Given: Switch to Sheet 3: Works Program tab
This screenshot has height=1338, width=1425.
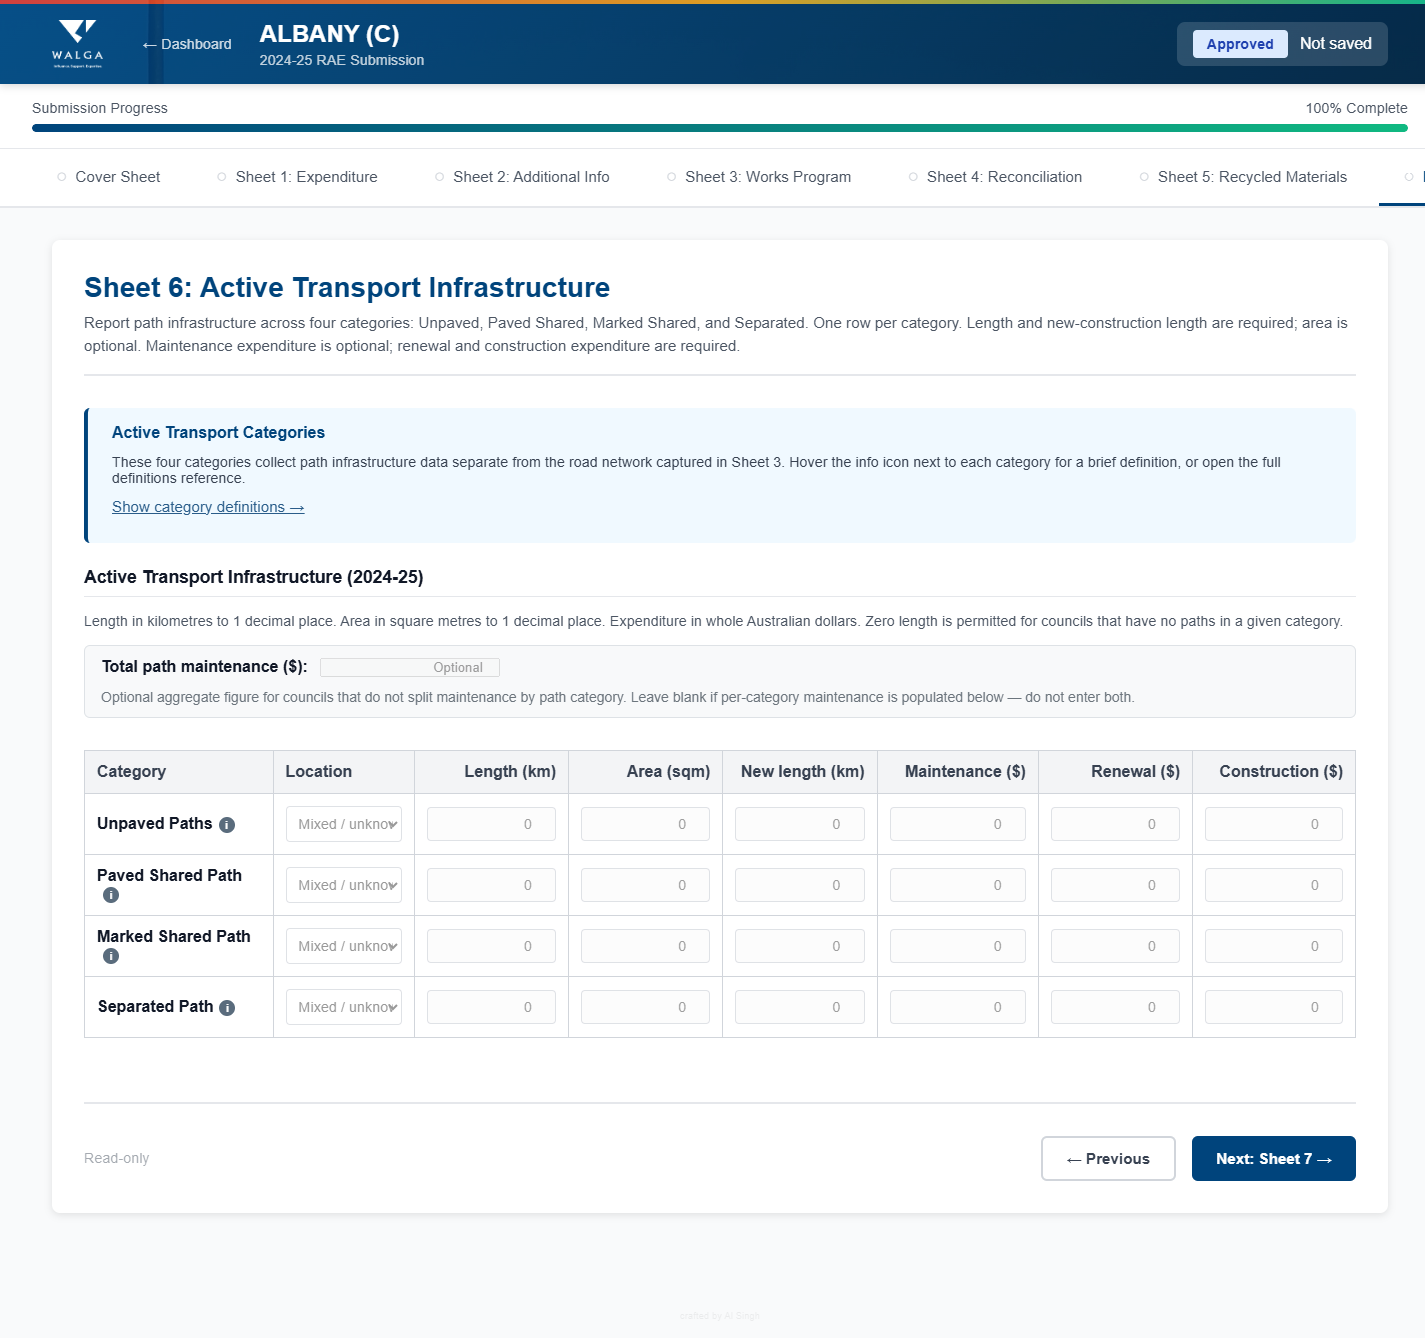Looking at the screenshot, I should point(759,177).
